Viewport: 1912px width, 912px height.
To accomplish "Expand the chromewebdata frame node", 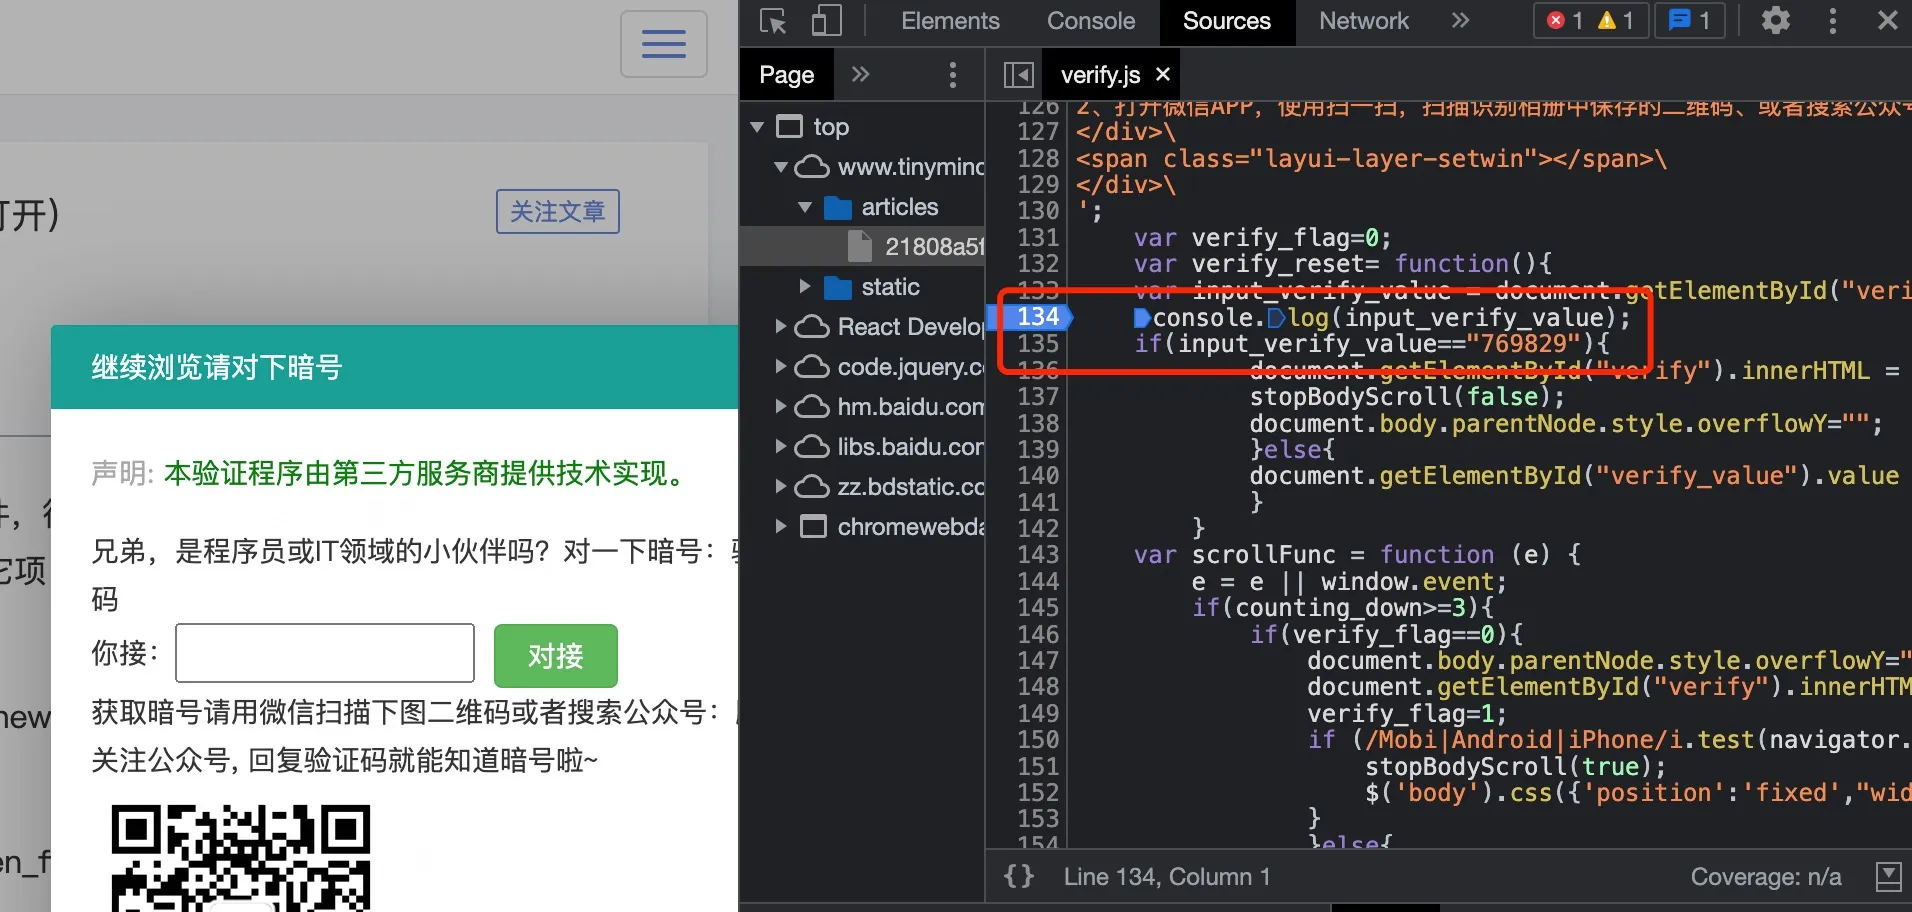I will click(781, 527).
